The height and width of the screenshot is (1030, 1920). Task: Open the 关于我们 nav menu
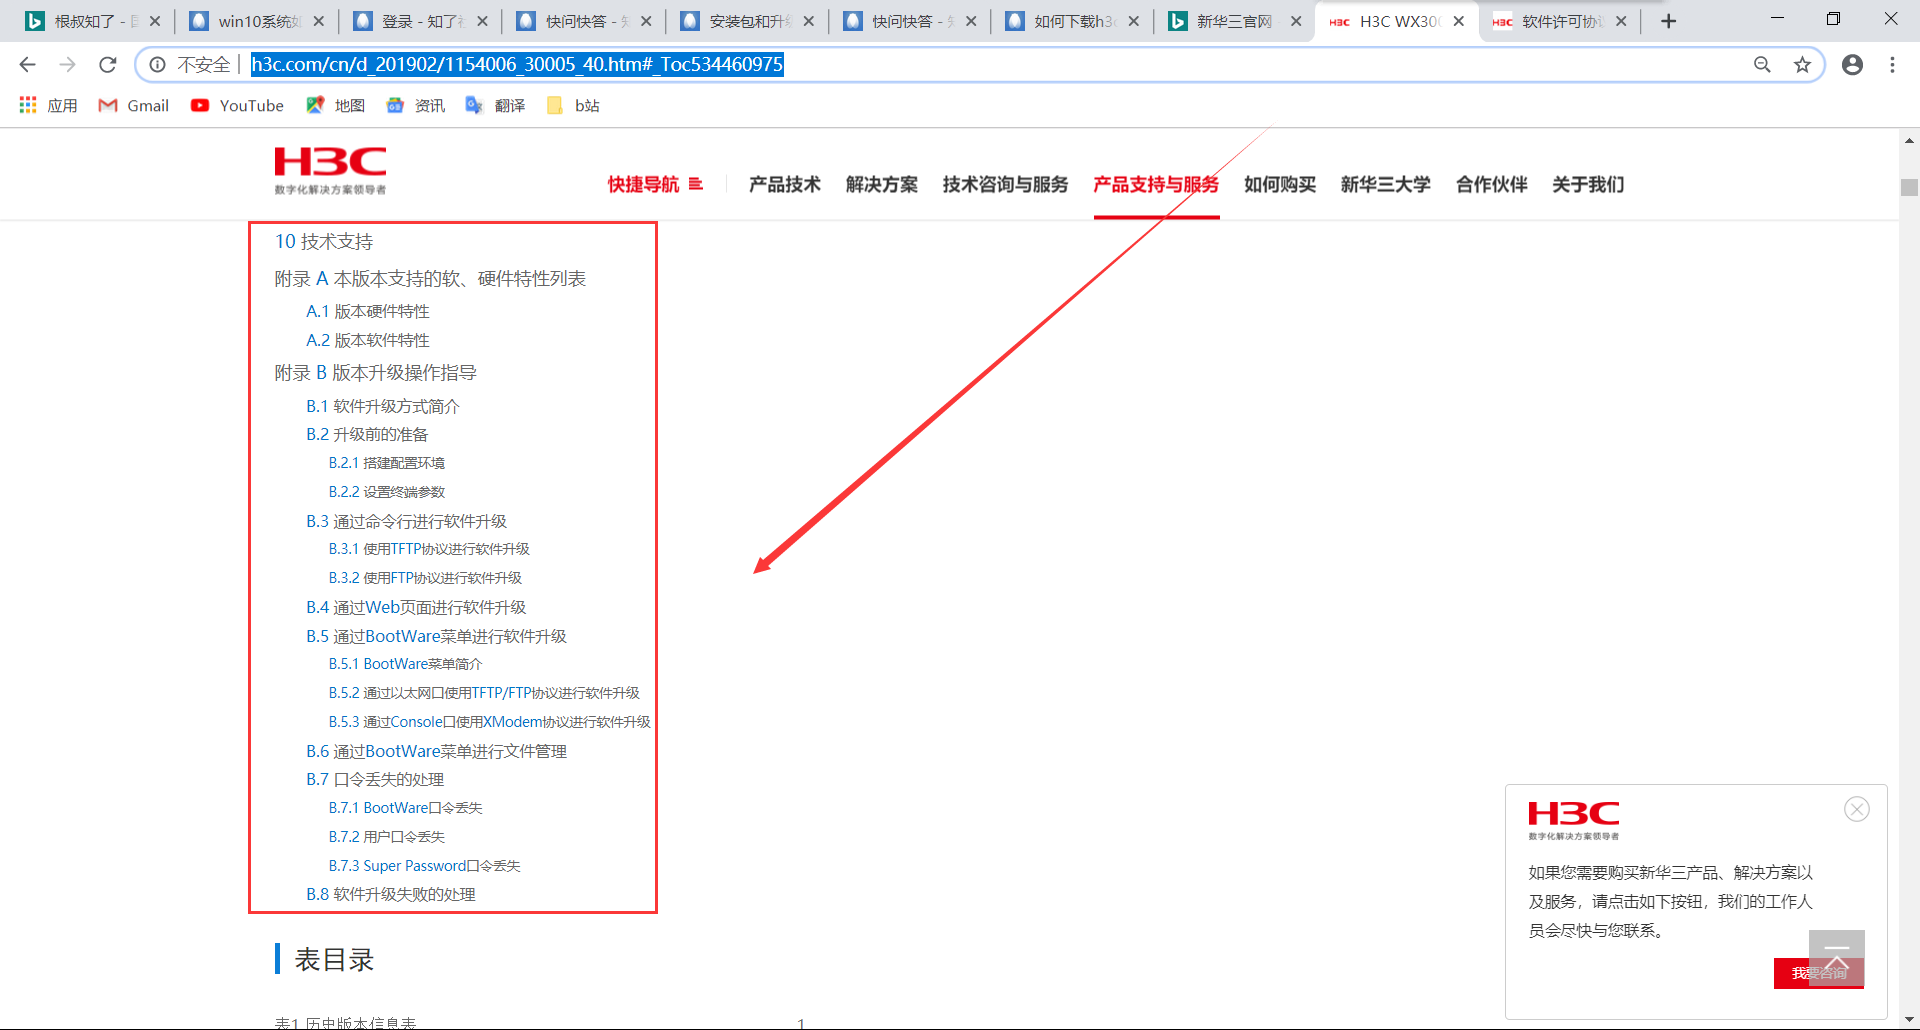click(x=1588, y=184)
